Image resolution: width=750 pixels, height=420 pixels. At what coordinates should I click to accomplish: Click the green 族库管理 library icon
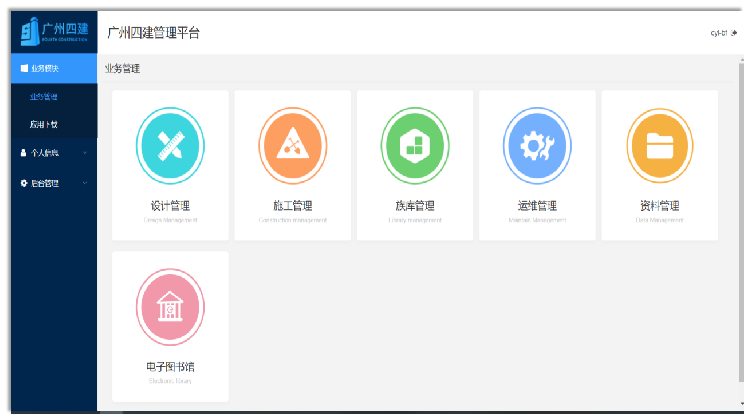pyautogui.click(x=415, y=145)
